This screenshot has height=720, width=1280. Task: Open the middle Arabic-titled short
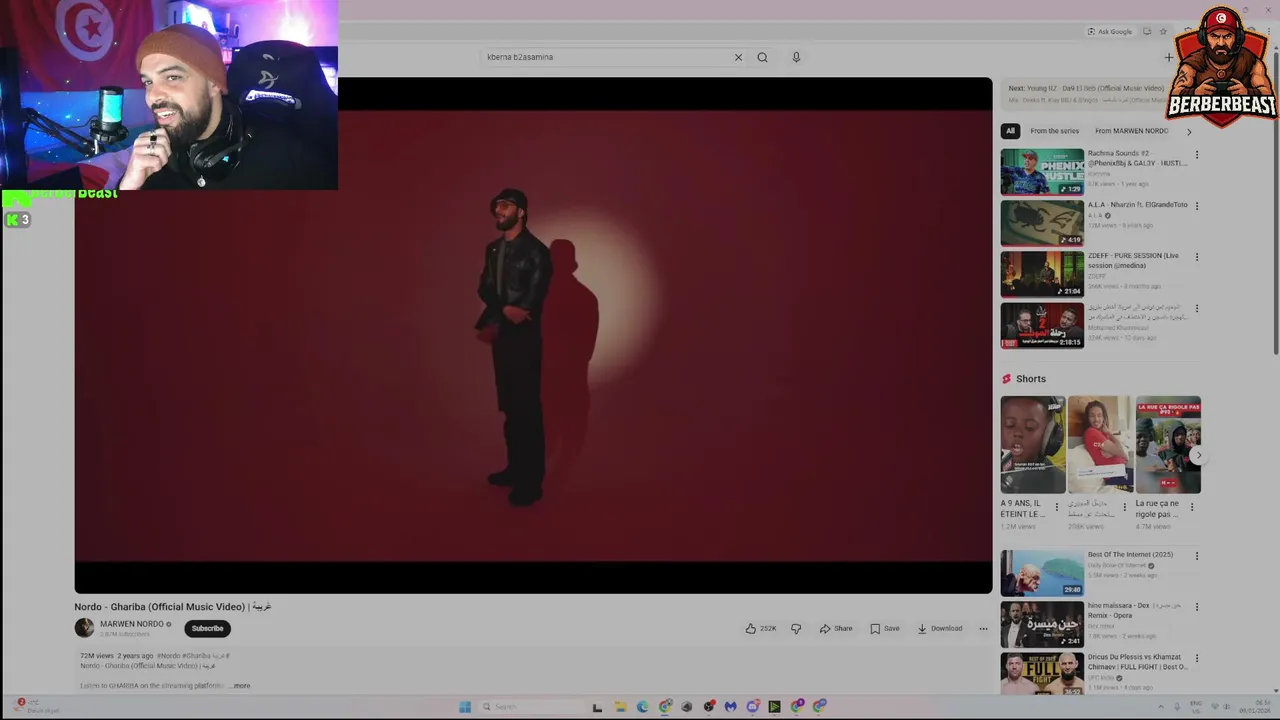click(1100, 445)
